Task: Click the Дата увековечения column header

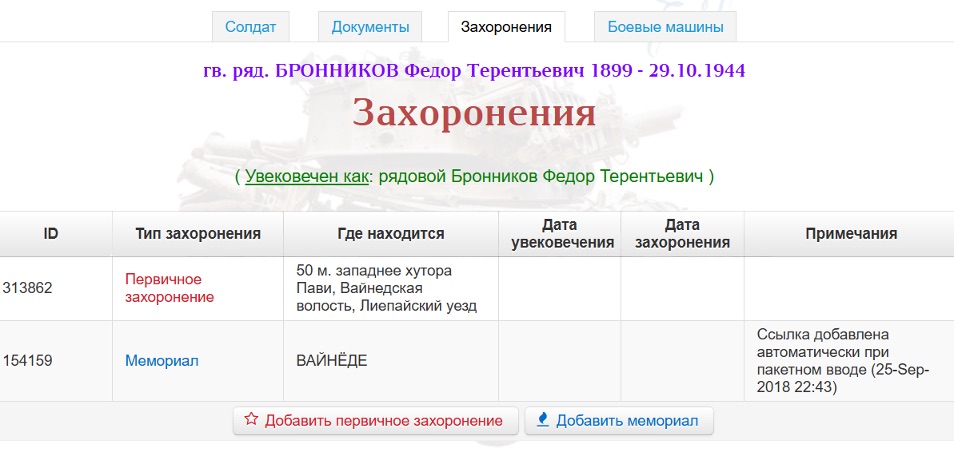Action: click(x=559, y=234)
